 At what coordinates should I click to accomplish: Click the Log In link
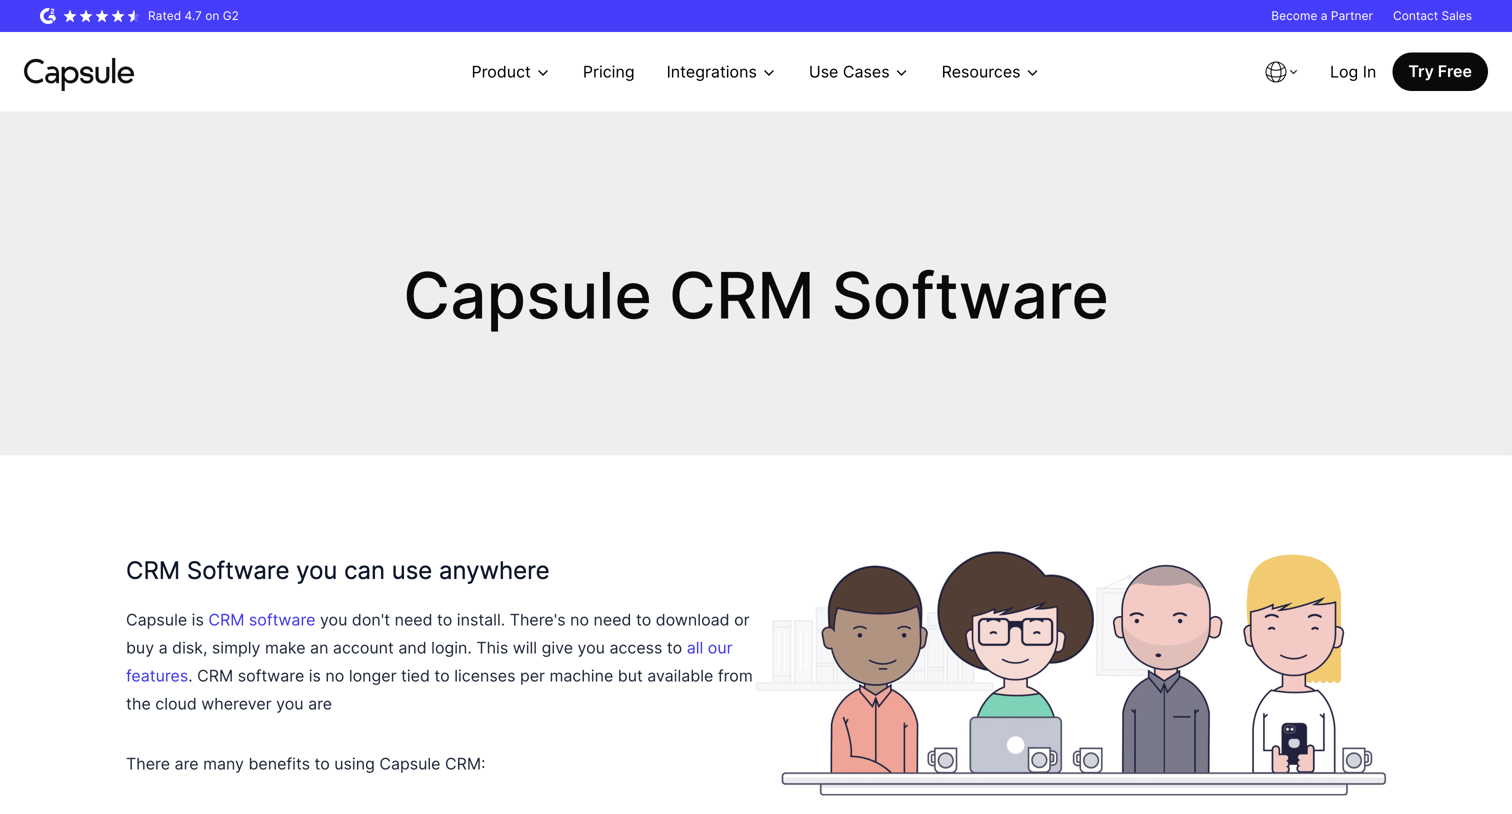[1352, 72]
